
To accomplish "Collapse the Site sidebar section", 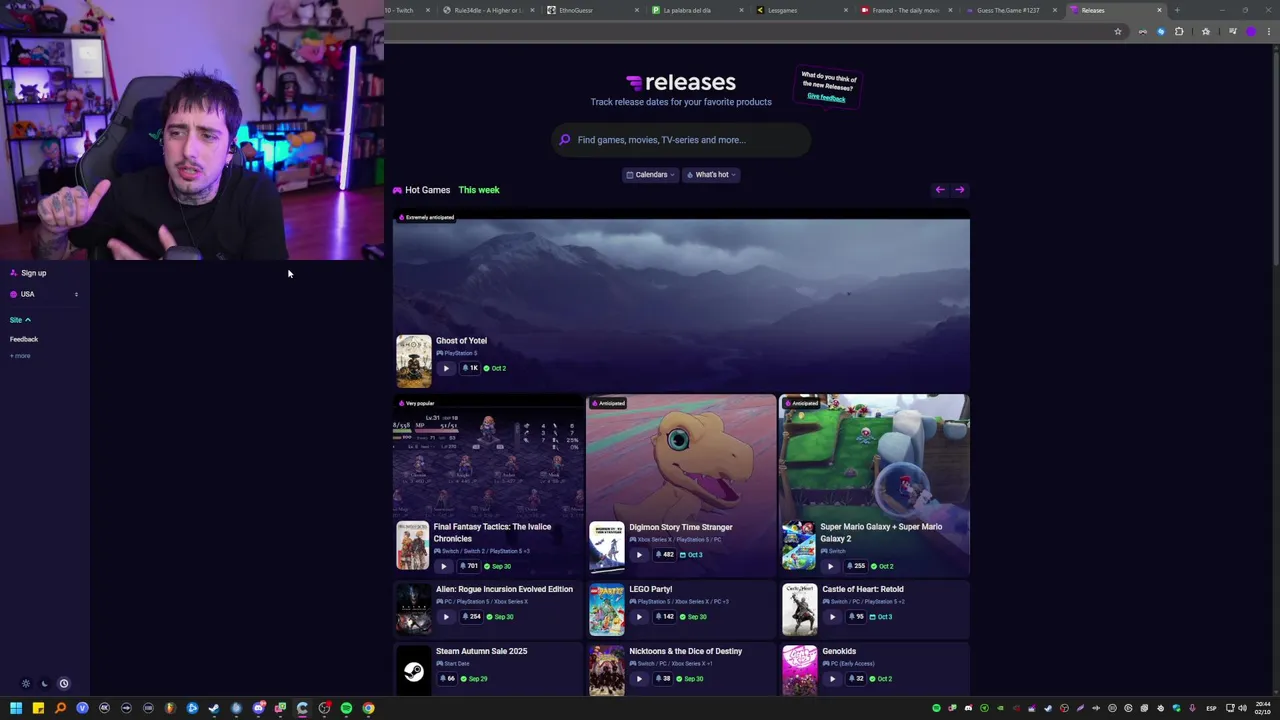I will [x=20, y=320].
